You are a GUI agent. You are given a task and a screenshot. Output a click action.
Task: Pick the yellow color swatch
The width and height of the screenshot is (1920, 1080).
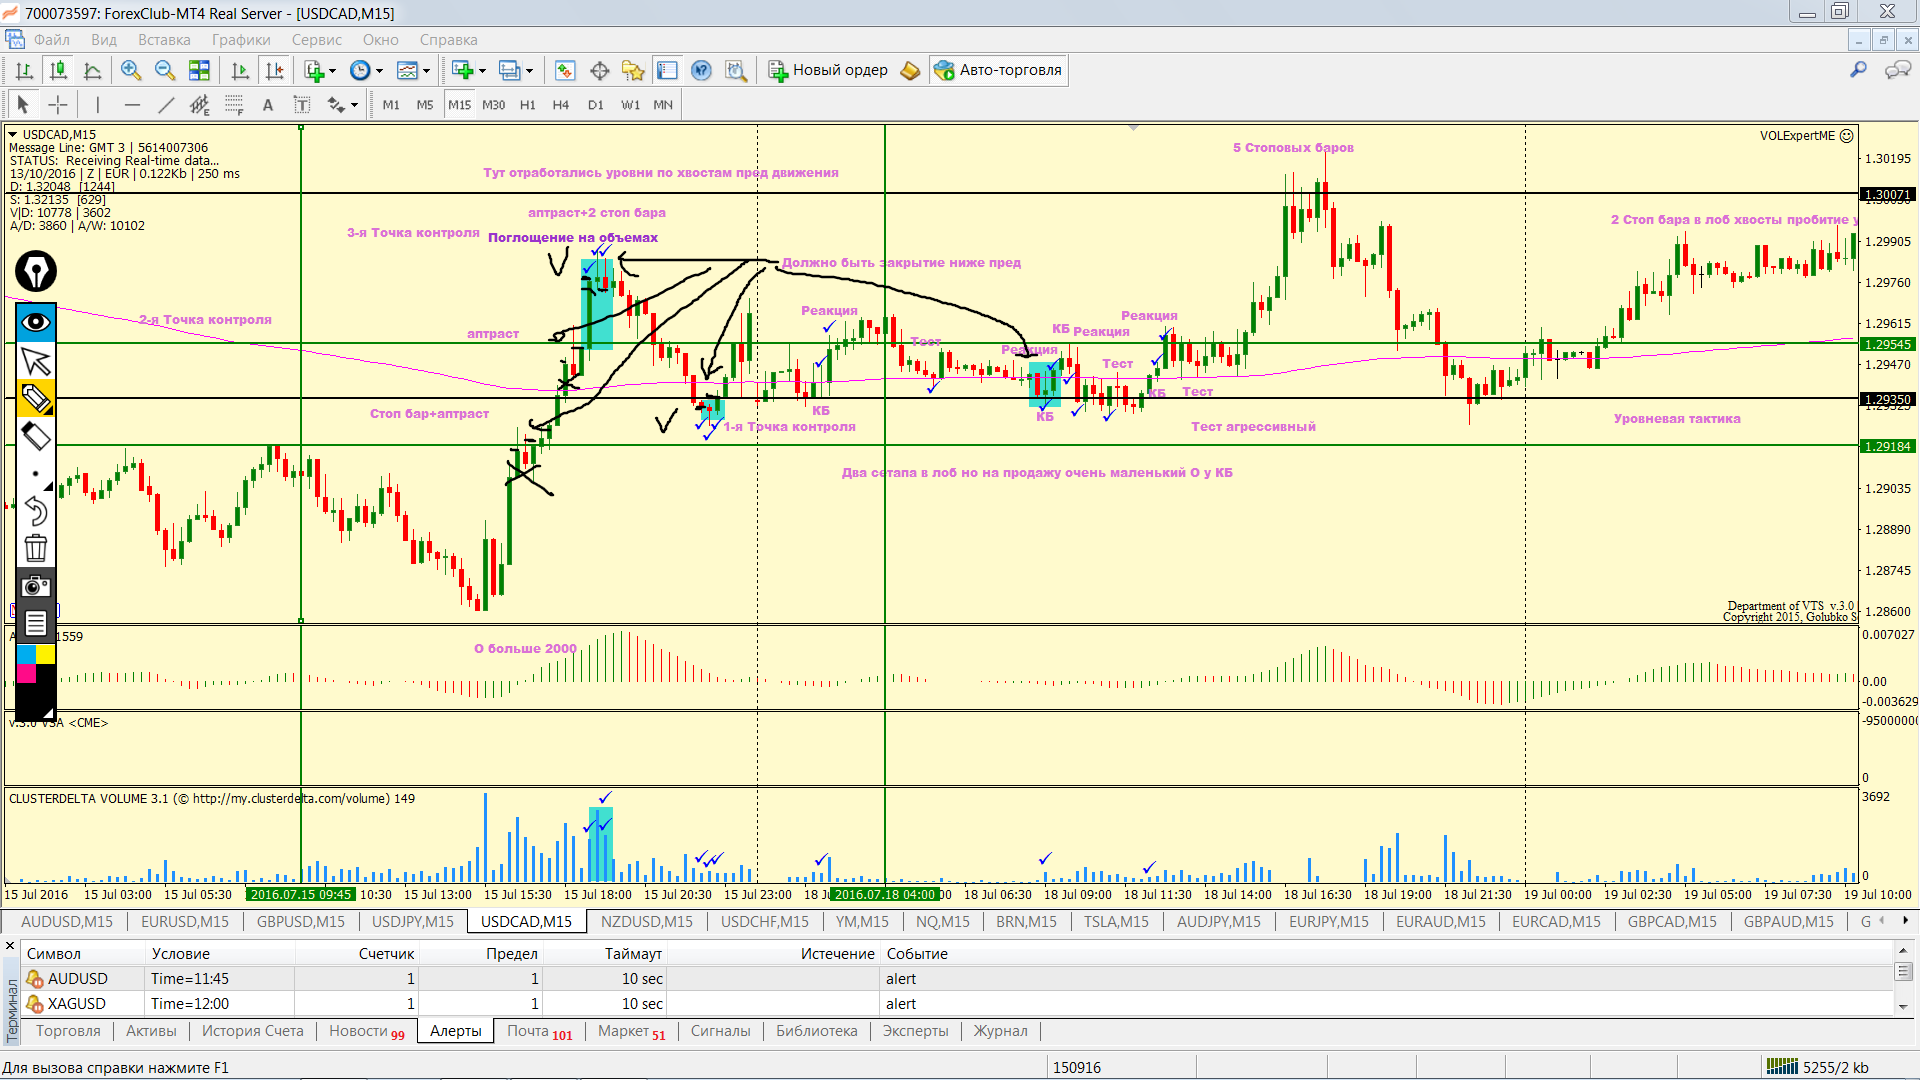coord(46,654)
